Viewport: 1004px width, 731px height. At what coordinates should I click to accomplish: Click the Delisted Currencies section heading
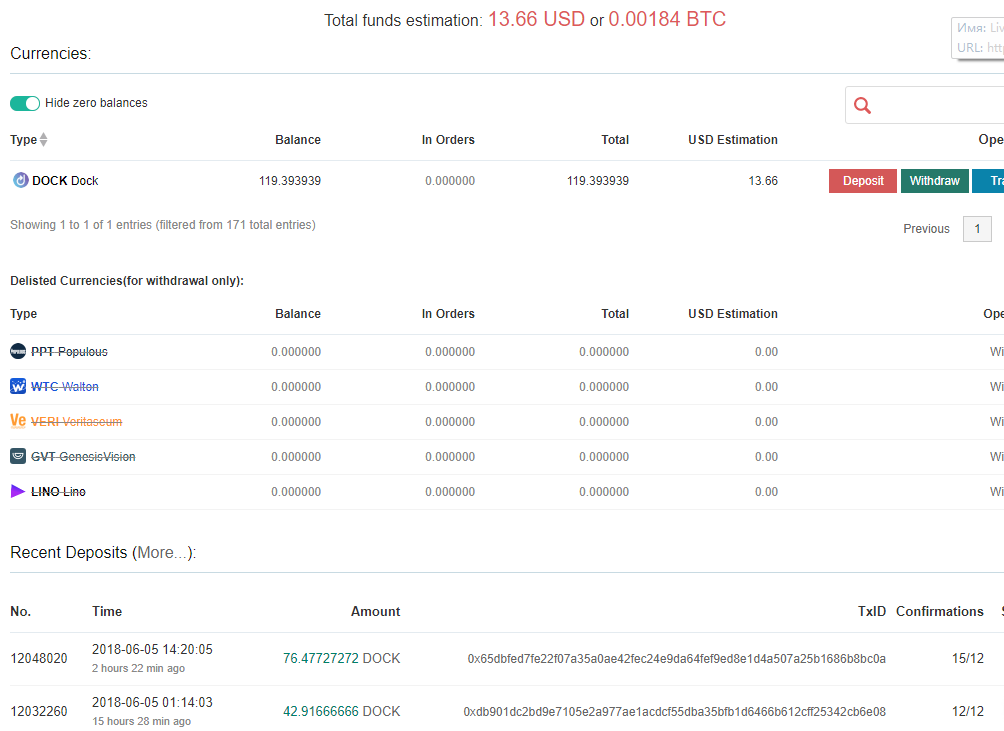pyautogui.click(x=127, y=281)
